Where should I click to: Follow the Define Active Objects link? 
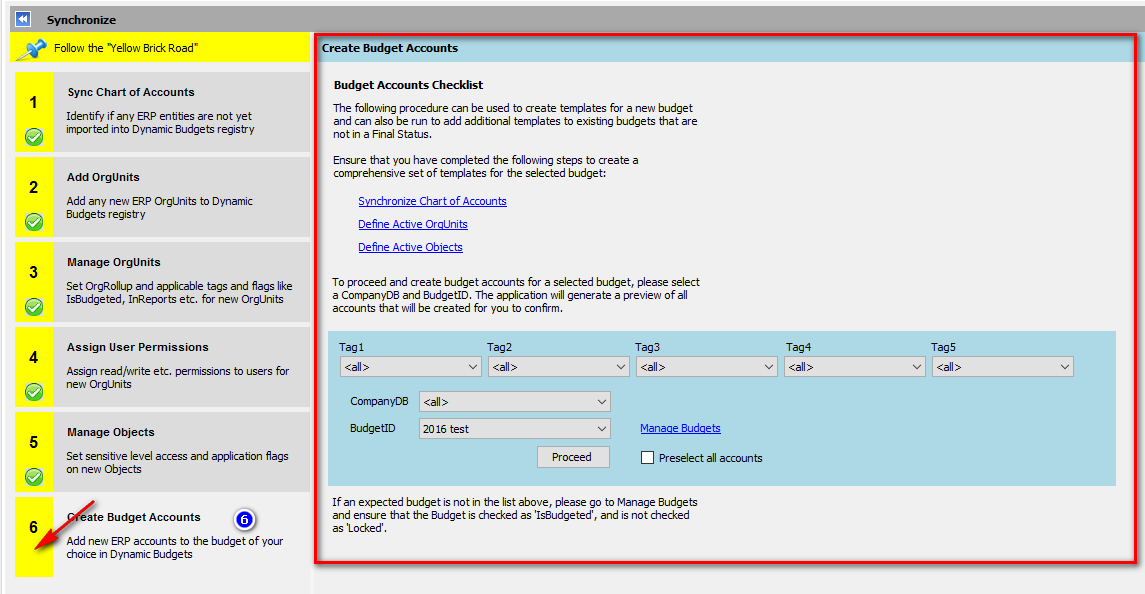(x=410, y=247)
